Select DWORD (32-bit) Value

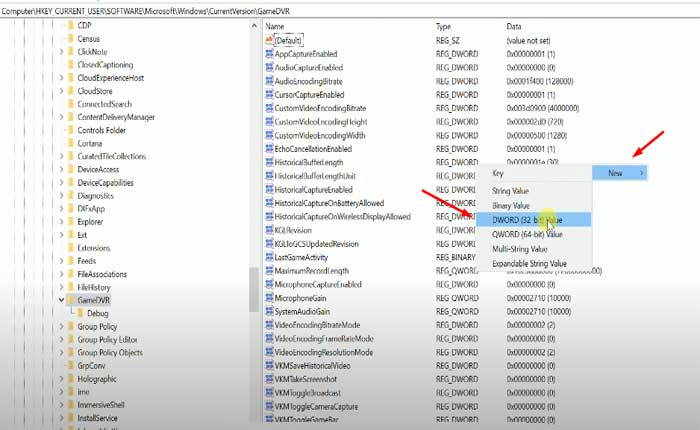tap(534, 220)
